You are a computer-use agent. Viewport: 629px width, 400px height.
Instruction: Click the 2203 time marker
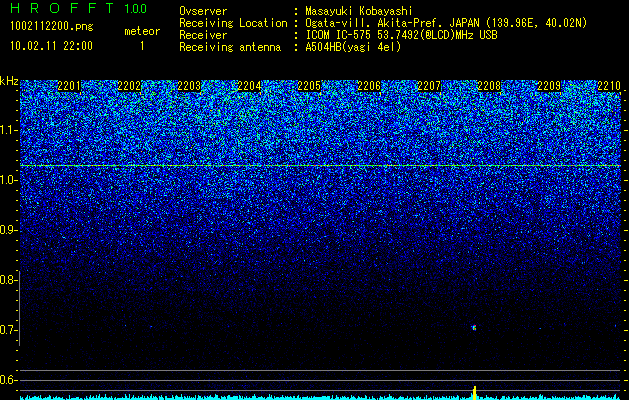(x=189, y=86)
